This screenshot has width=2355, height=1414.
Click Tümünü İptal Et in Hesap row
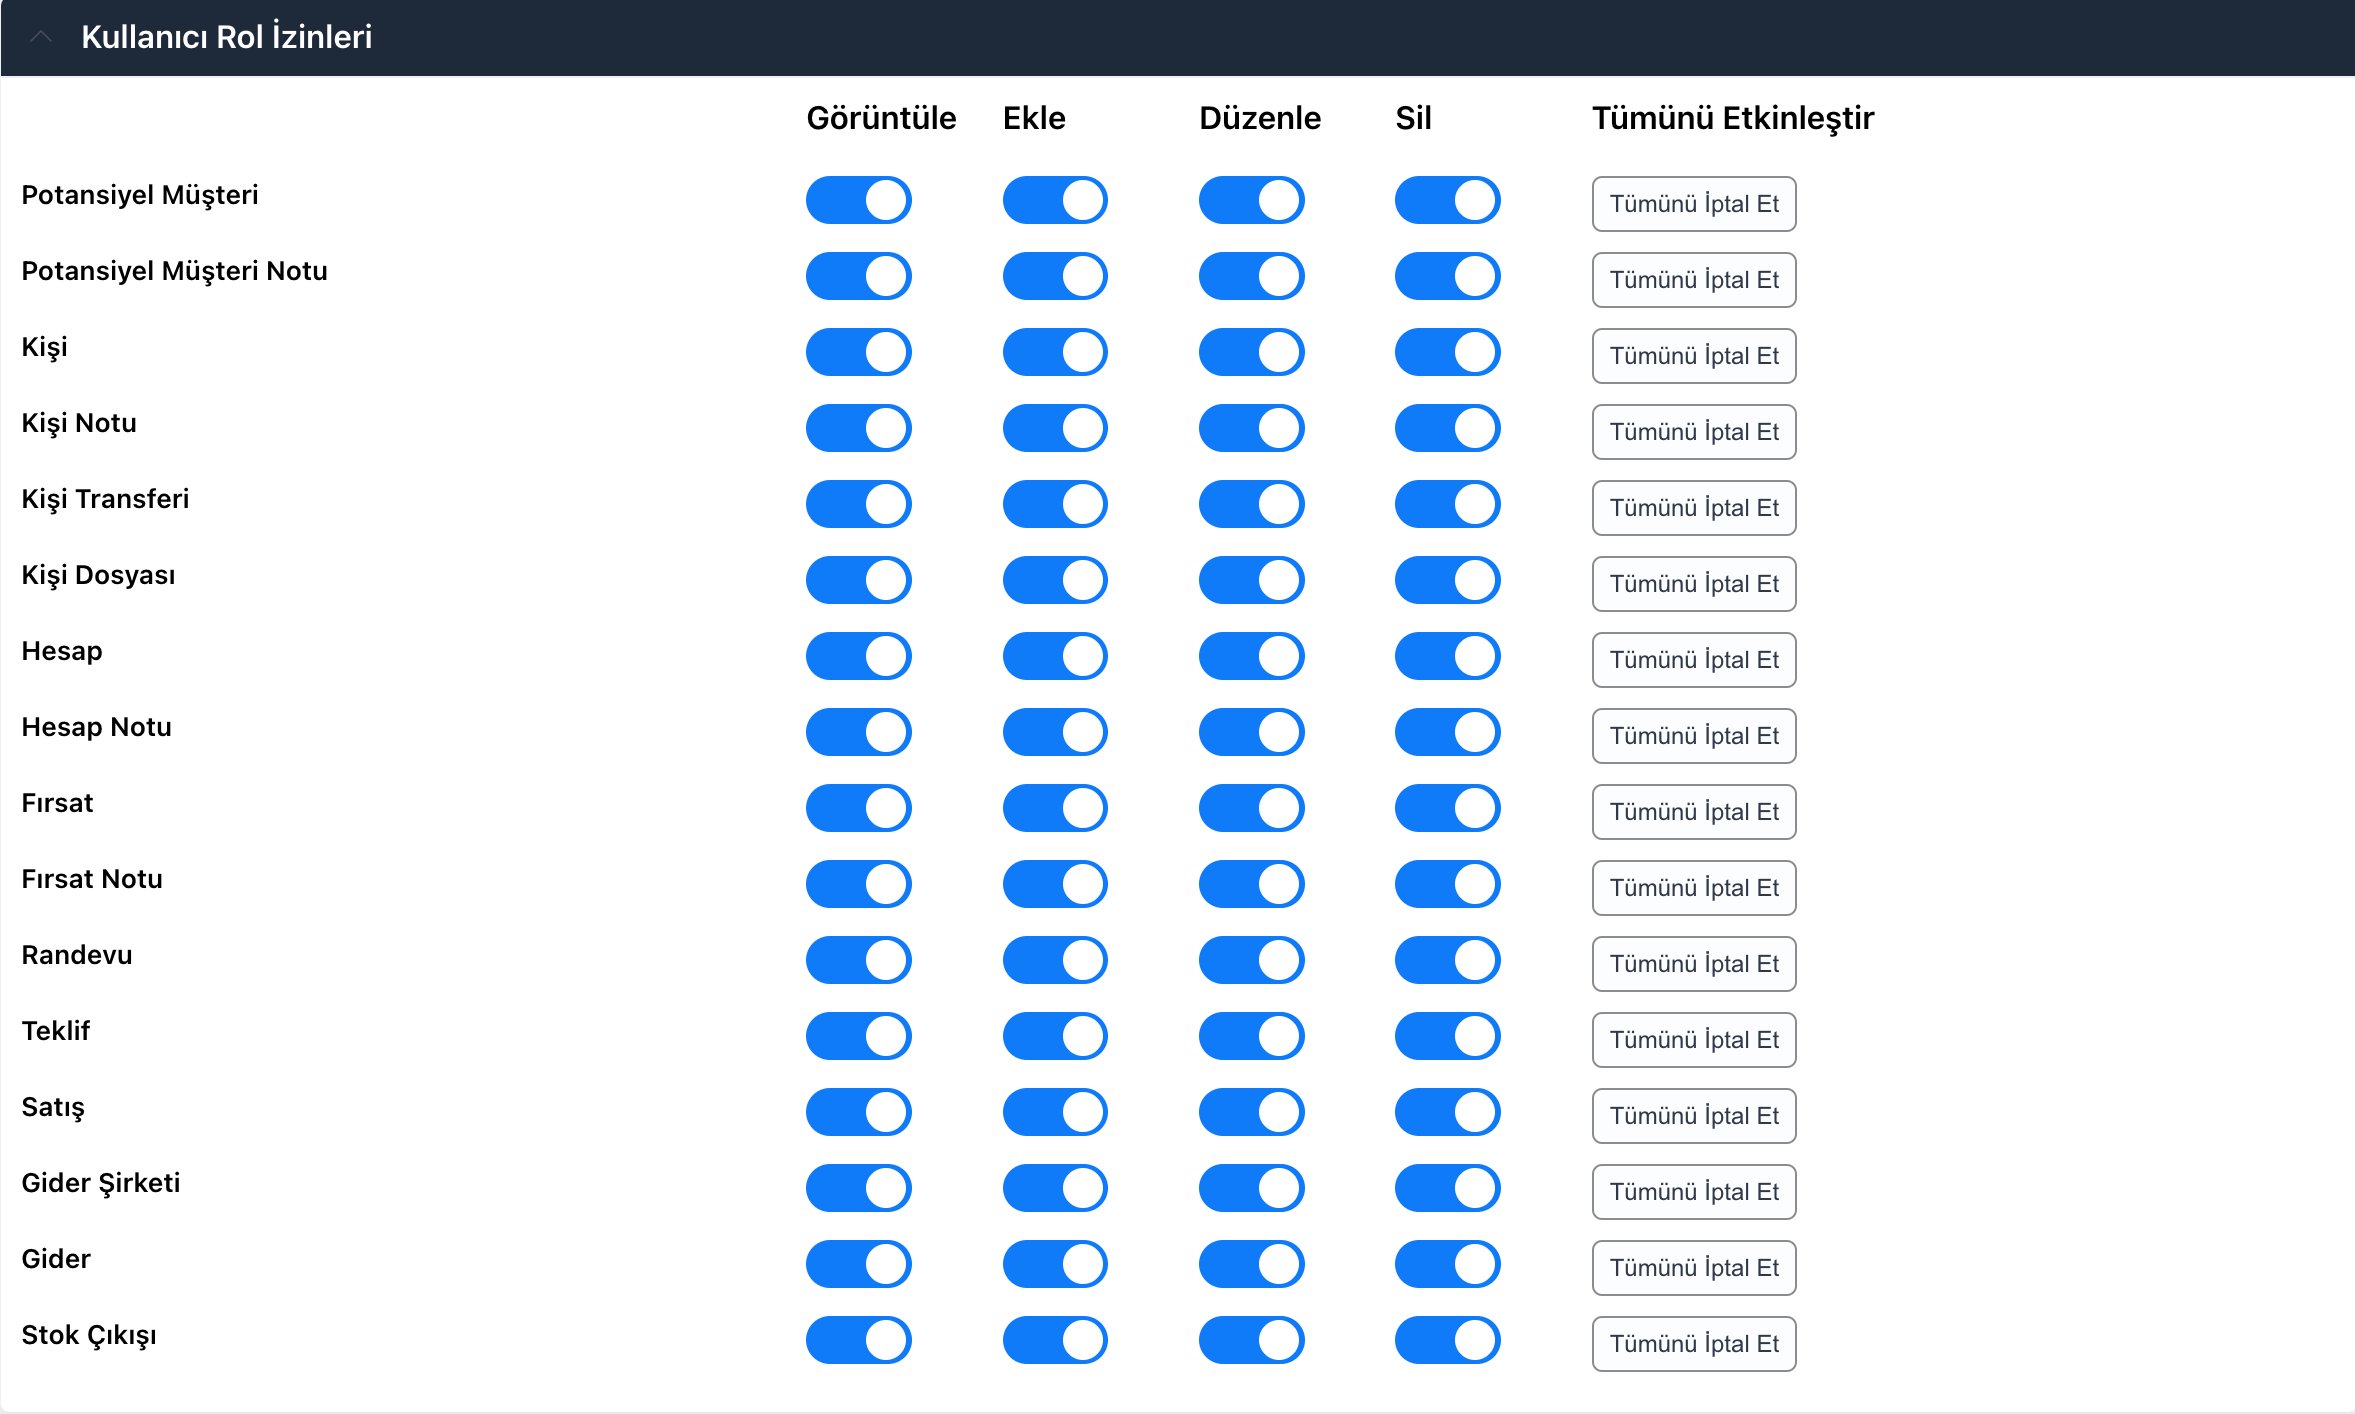1694,660
